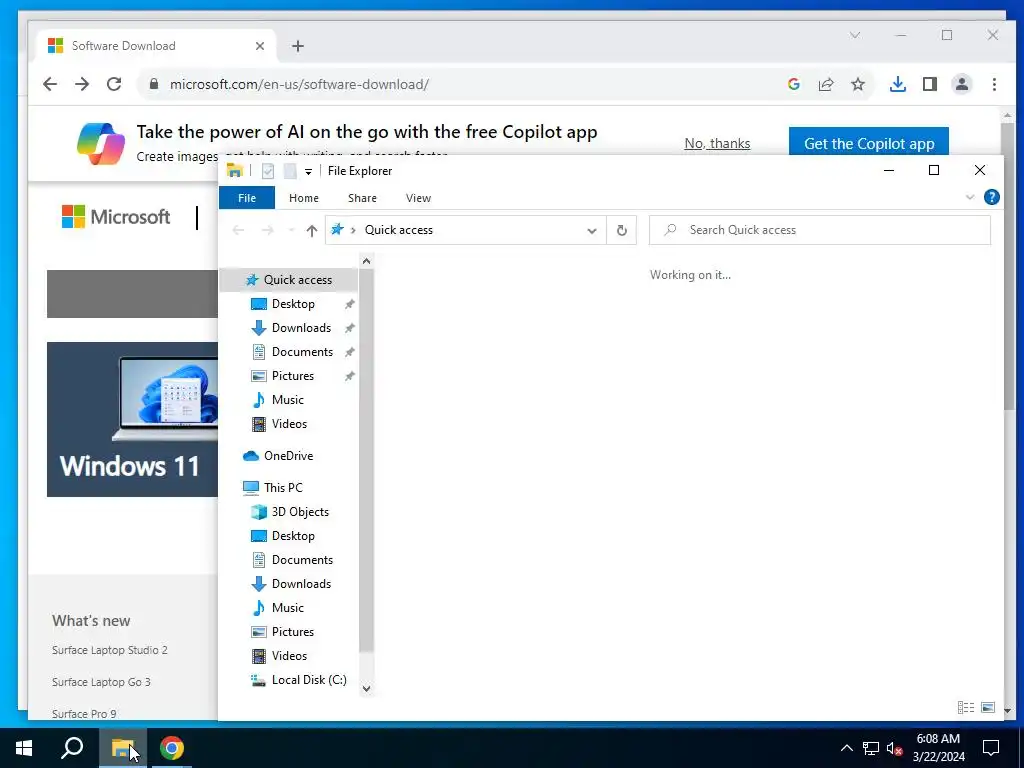
Task: Click the Chrome forward arrow
Action: coord(82,84)
